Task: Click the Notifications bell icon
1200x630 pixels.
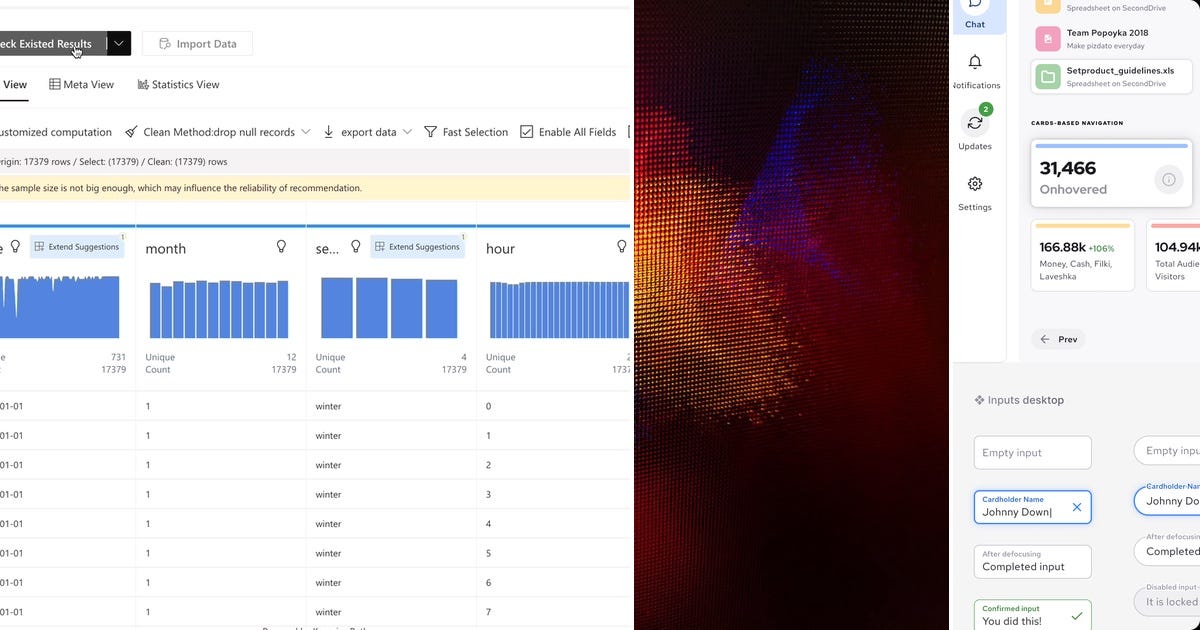Action: click(x=974, y=62)
